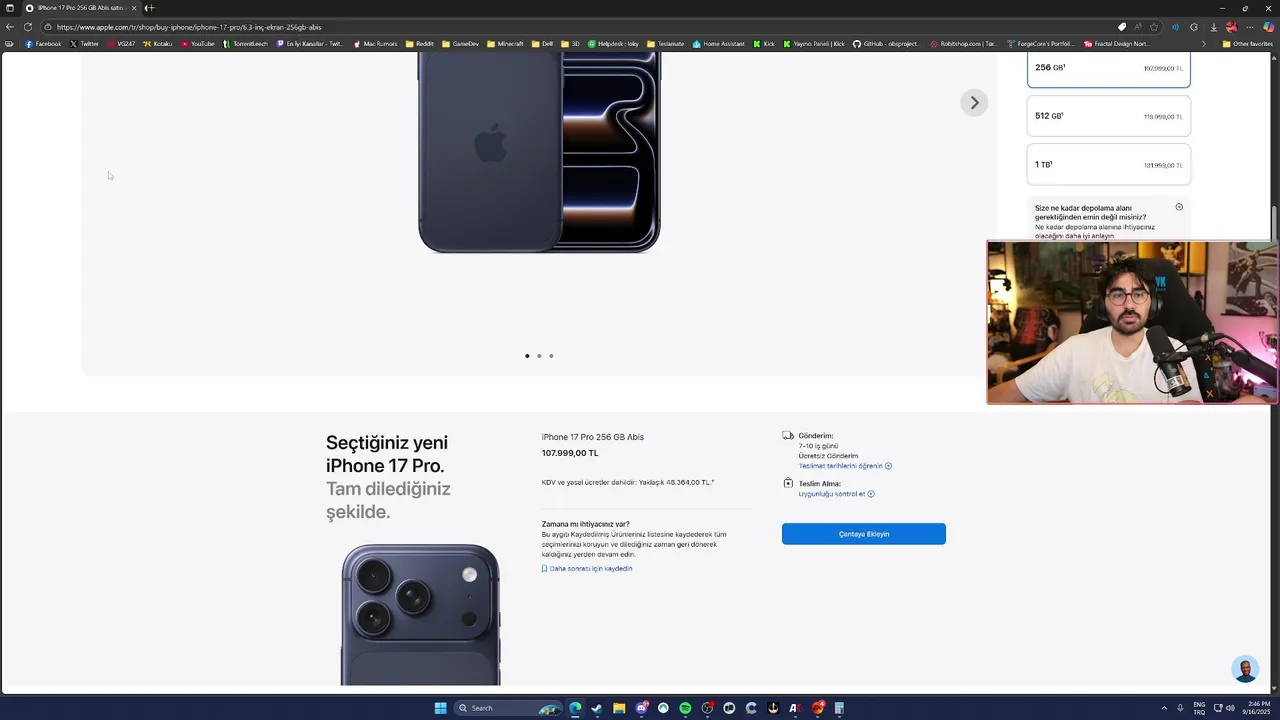
Task: Open the Robitshop.com bookmark
Action: click(x=964, y=44)
